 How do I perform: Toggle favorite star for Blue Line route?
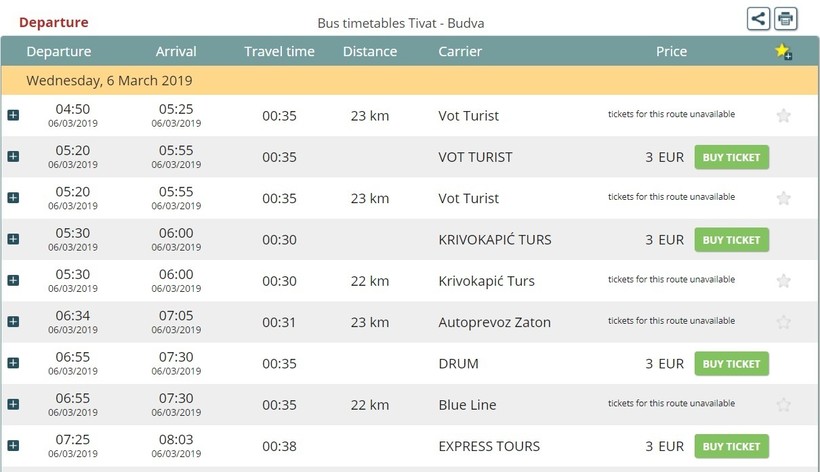click(783, 405)
